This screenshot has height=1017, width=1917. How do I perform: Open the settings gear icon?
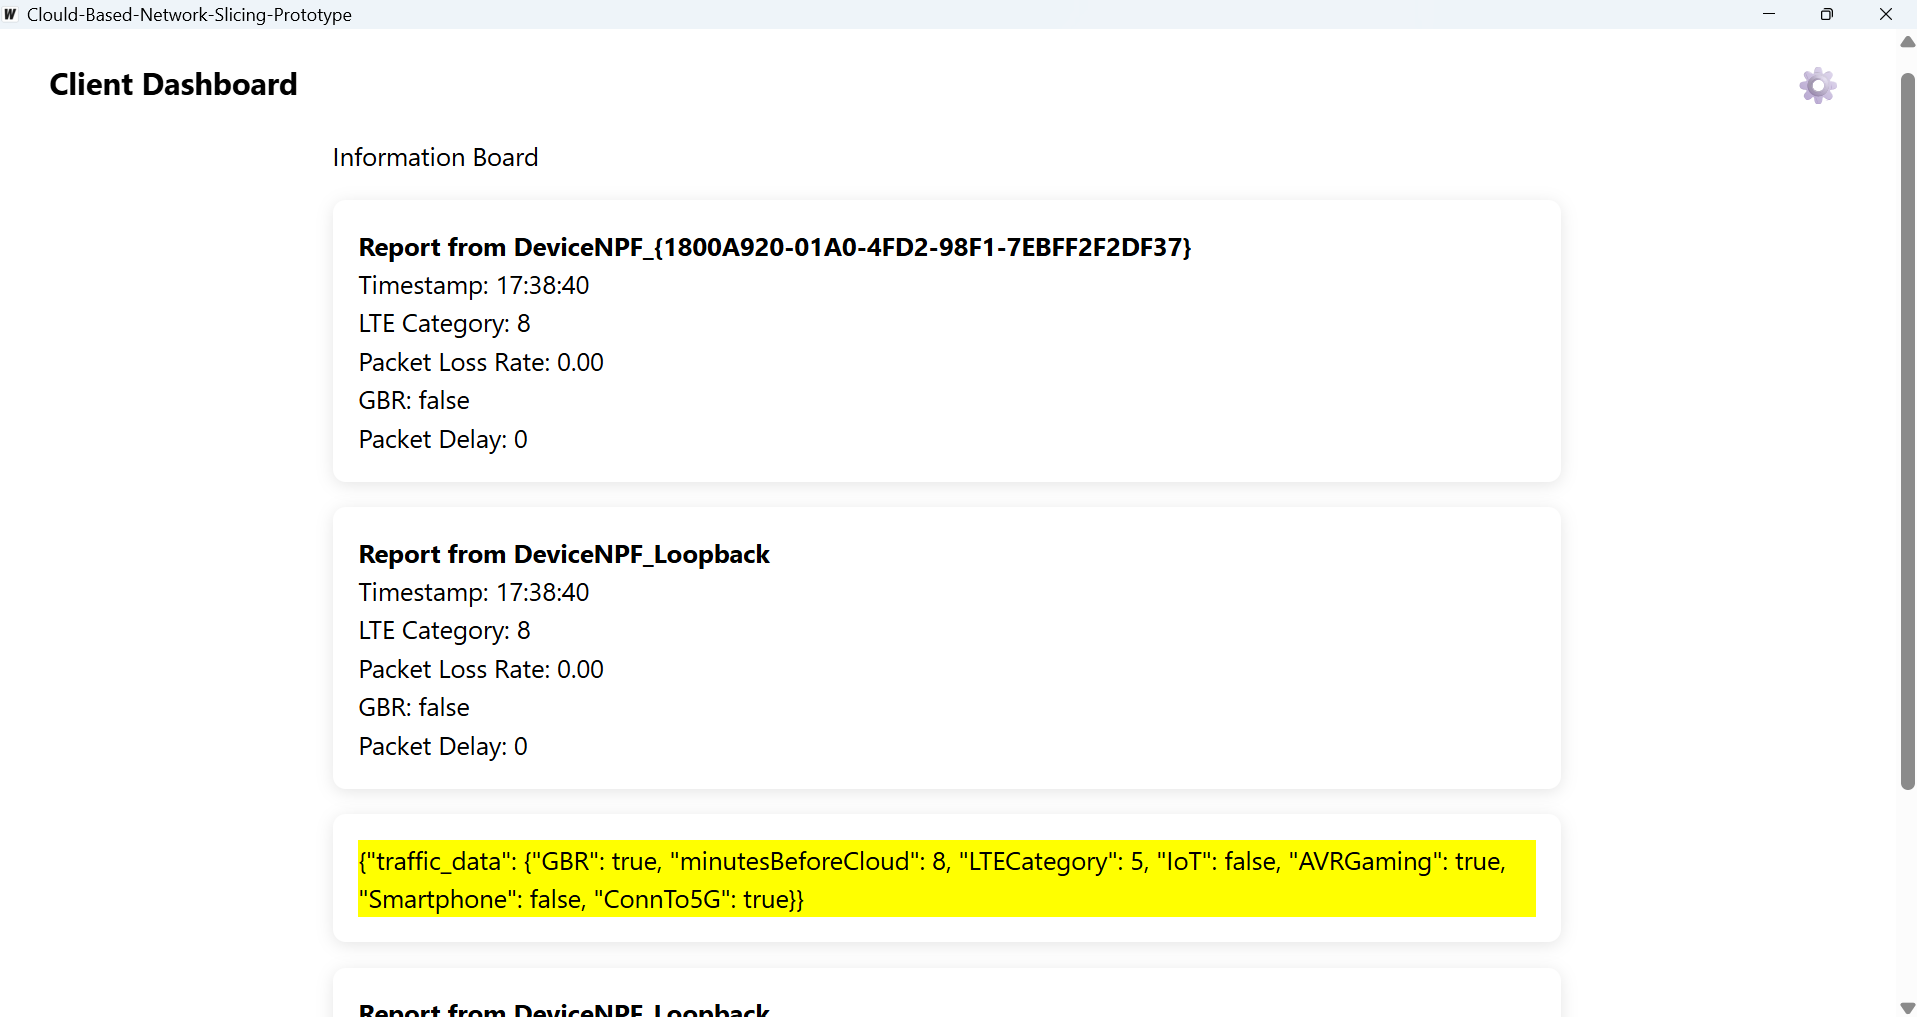[1817, 86]
